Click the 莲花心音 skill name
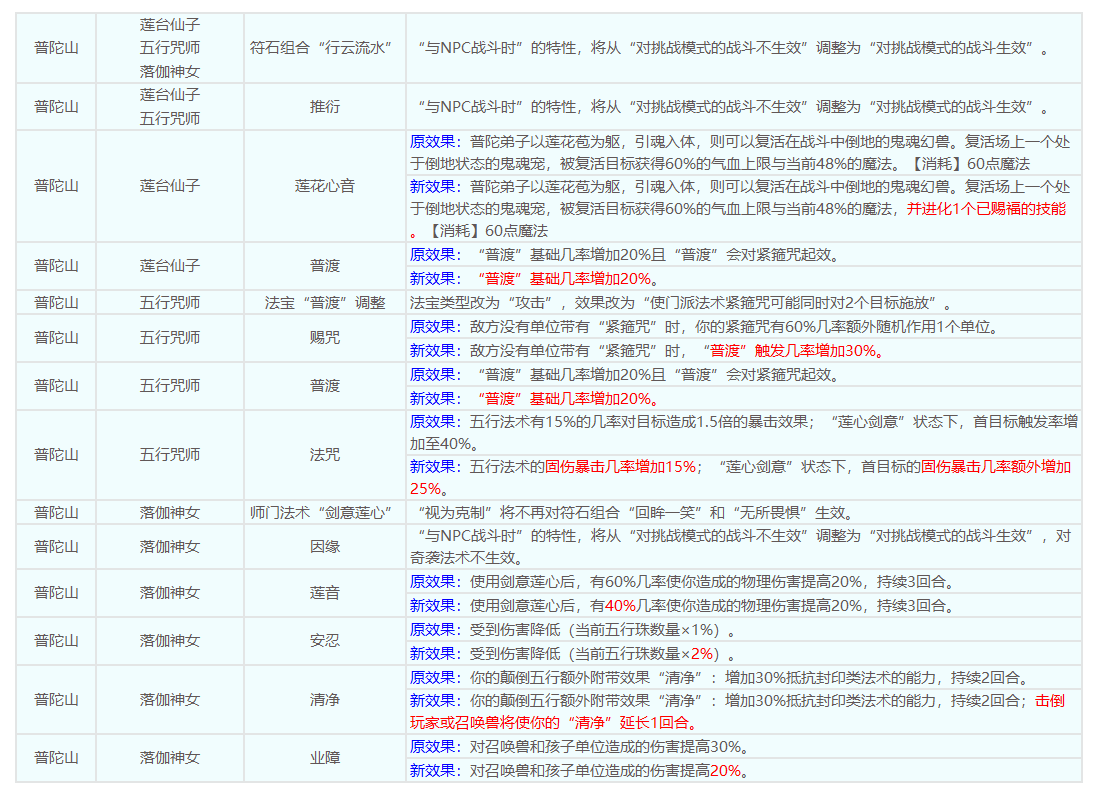This screenshot has width=1099, height=796. pyautogui.click(x=325, y=186)
